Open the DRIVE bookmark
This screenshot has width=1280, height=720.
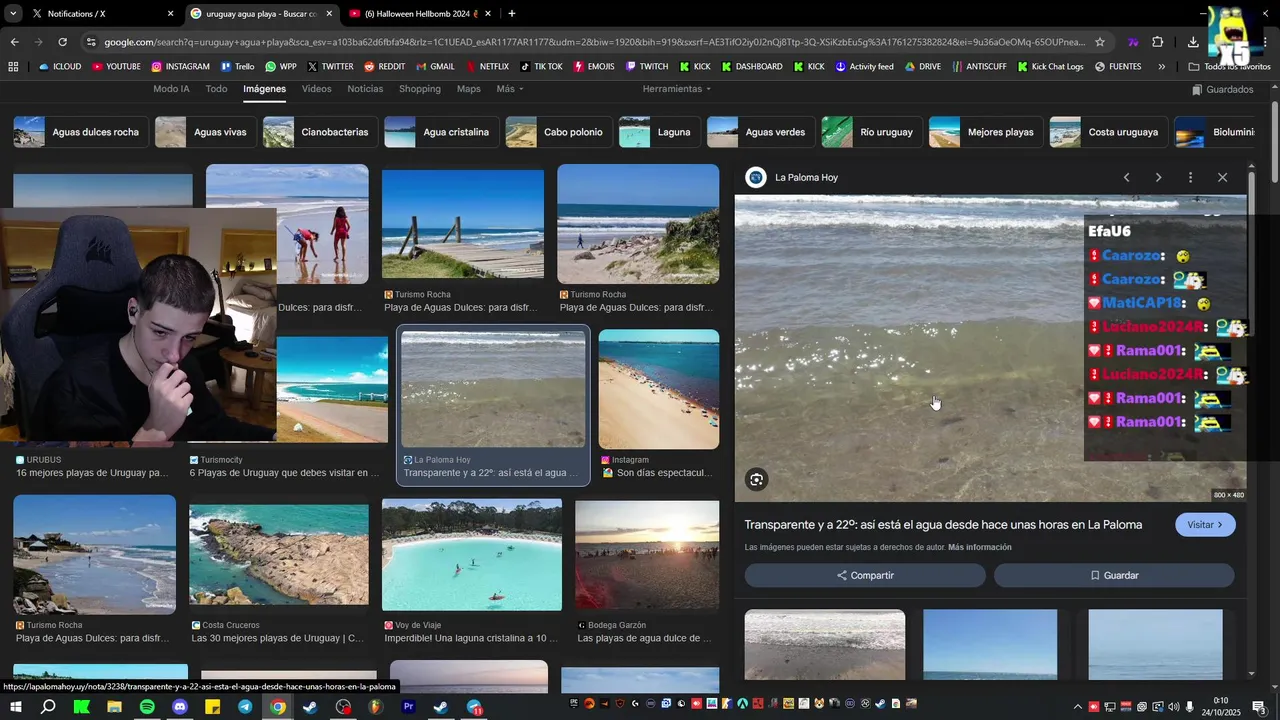(x=923, y=67)
